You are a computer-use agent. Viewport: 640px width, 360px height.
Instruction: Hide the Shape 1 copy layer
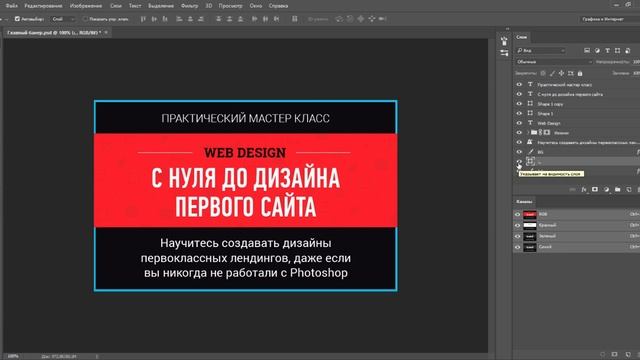519,104
